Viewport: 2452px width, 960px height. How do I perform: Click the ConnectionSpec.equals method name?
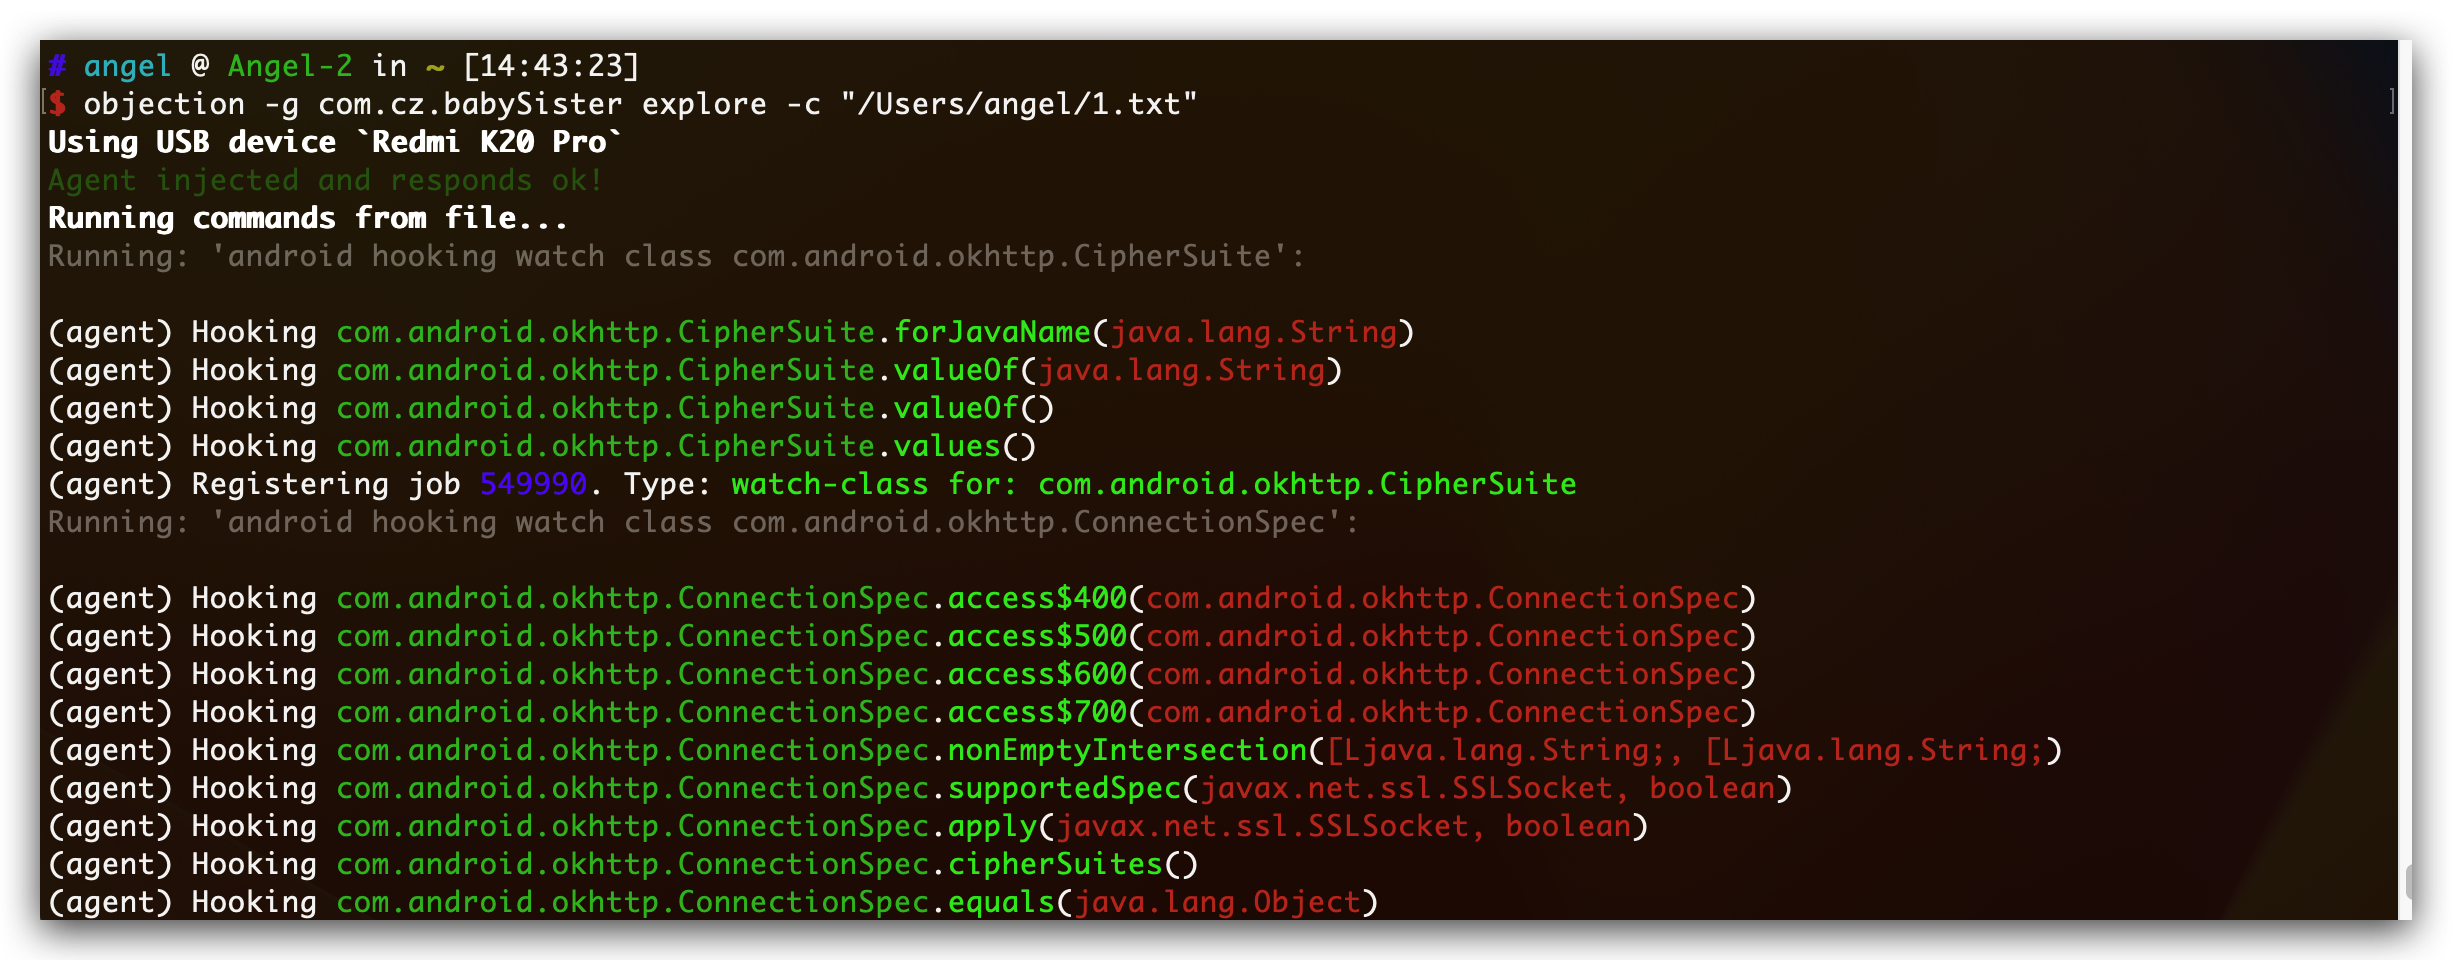pyautogui.click(x=1001, y=902)
